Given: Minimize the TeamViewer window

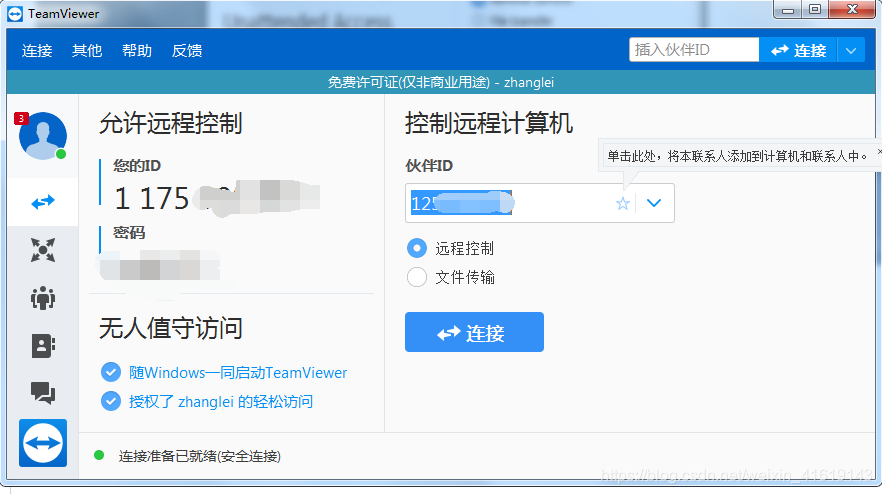Looking at the screenshot, I should point(788,10).
